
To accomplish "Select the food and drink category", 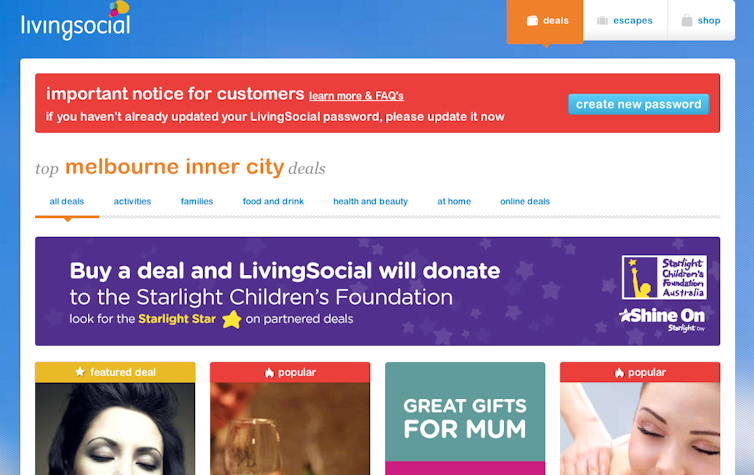I will tap(273, 201).
